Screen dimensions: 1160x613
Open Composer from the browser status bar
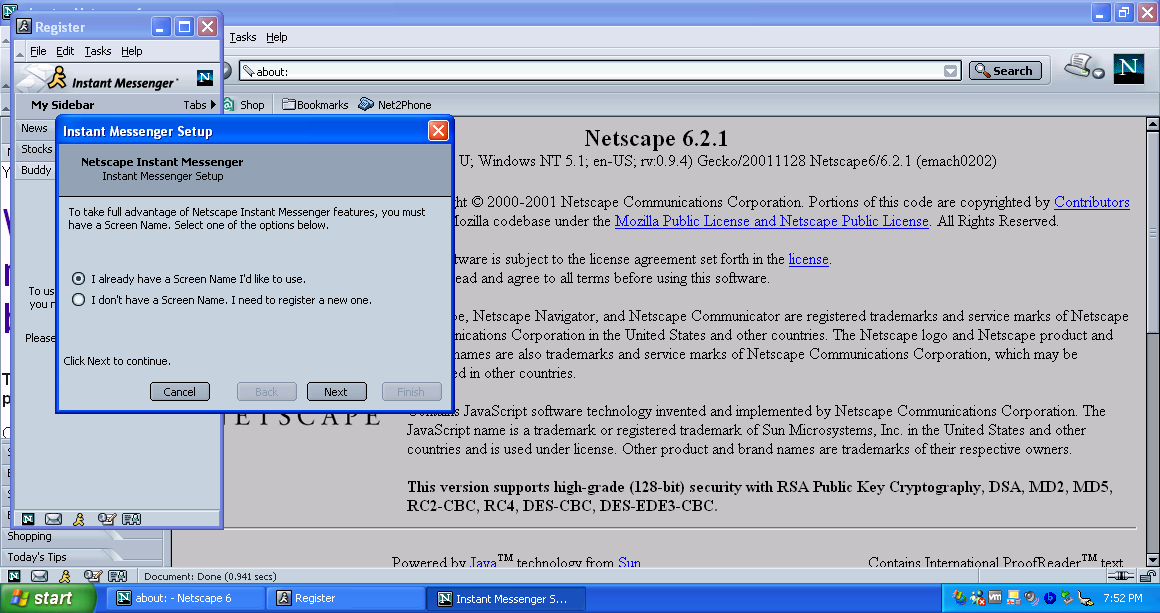[92, 576]
